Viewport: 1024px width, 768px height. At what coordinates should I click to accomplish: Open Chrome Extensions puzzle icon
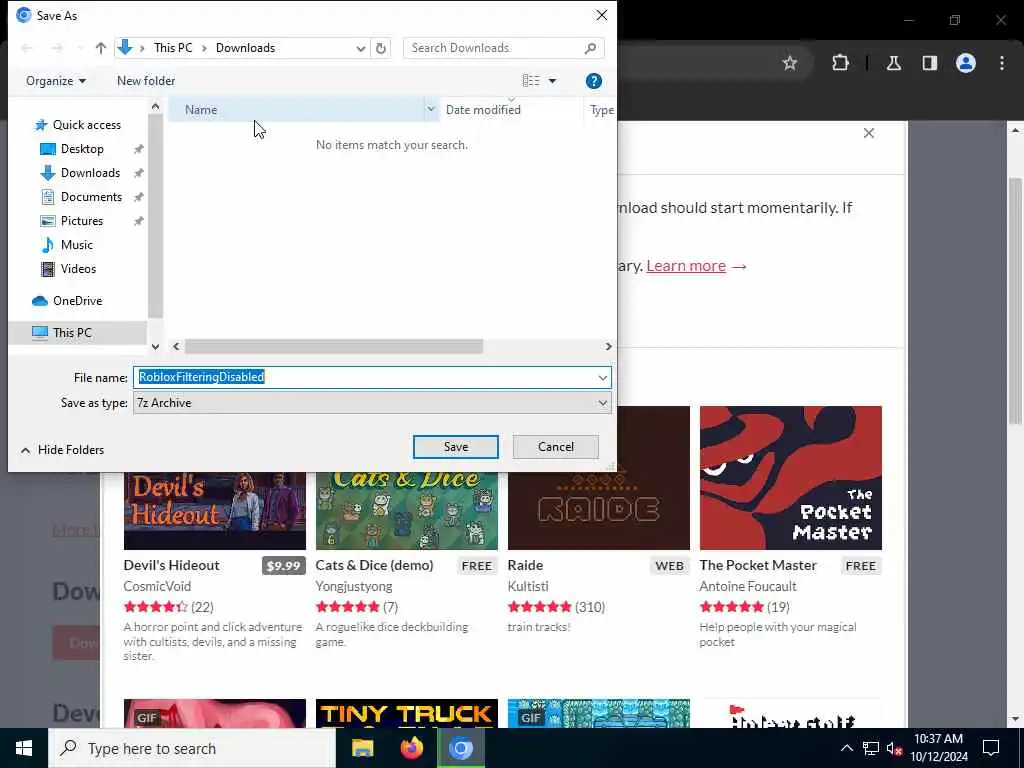[x=840, y=63]
